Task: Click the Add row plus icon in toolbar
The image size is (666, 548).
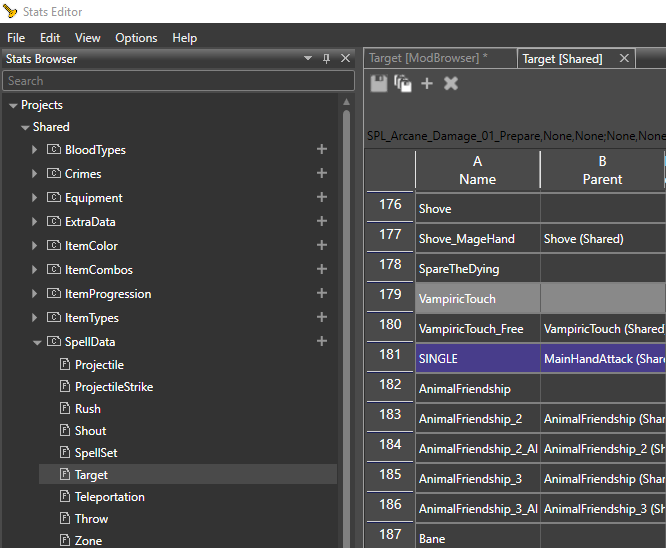Action: 427,84
